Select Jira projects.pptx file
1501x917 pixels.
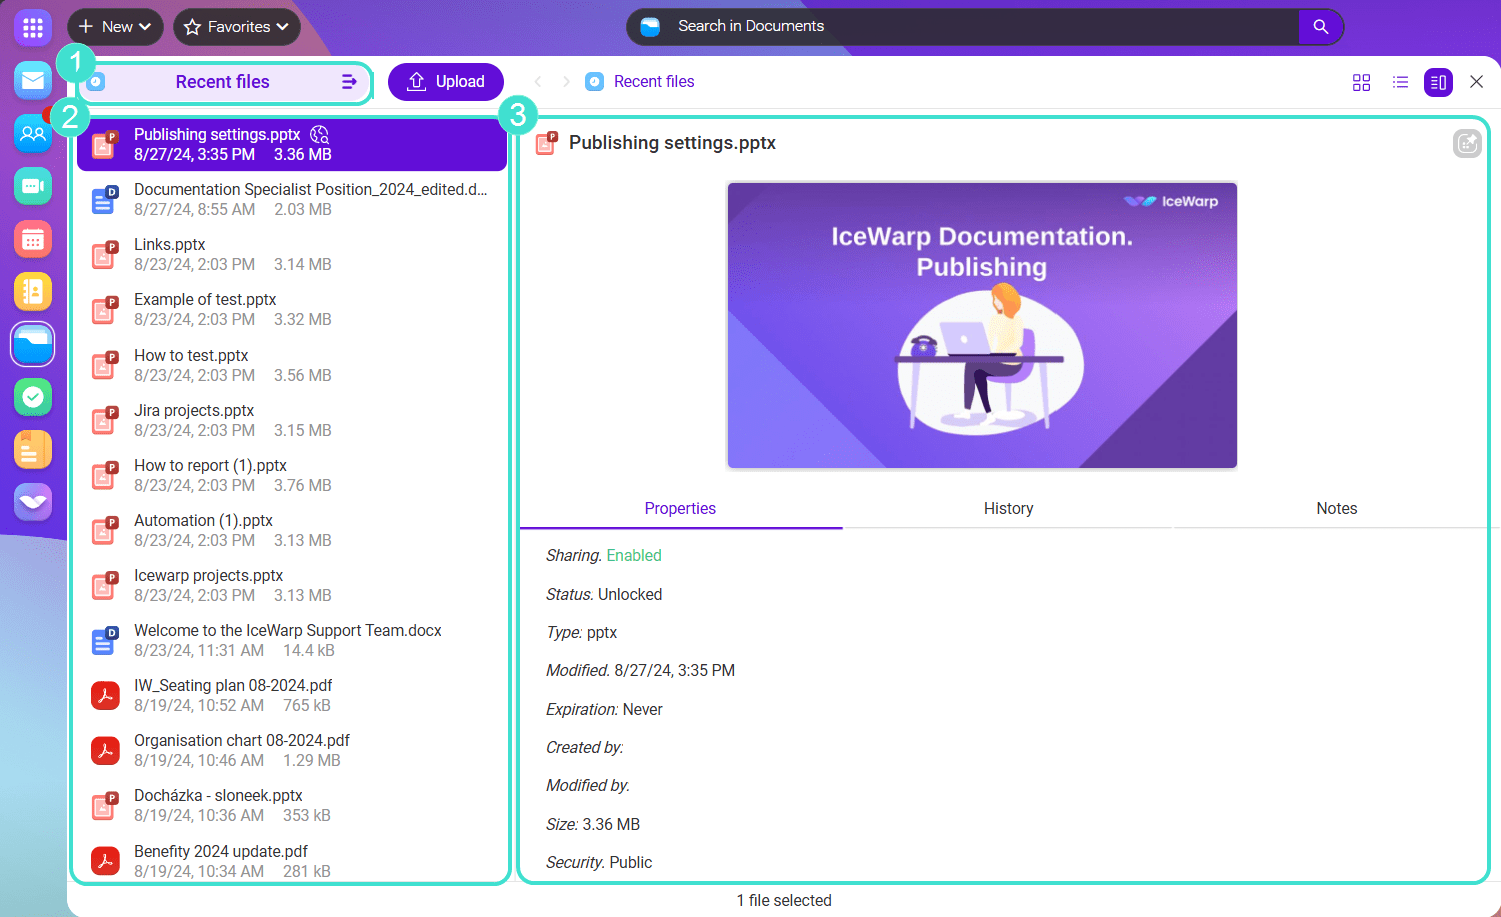(x=292, y=420)
